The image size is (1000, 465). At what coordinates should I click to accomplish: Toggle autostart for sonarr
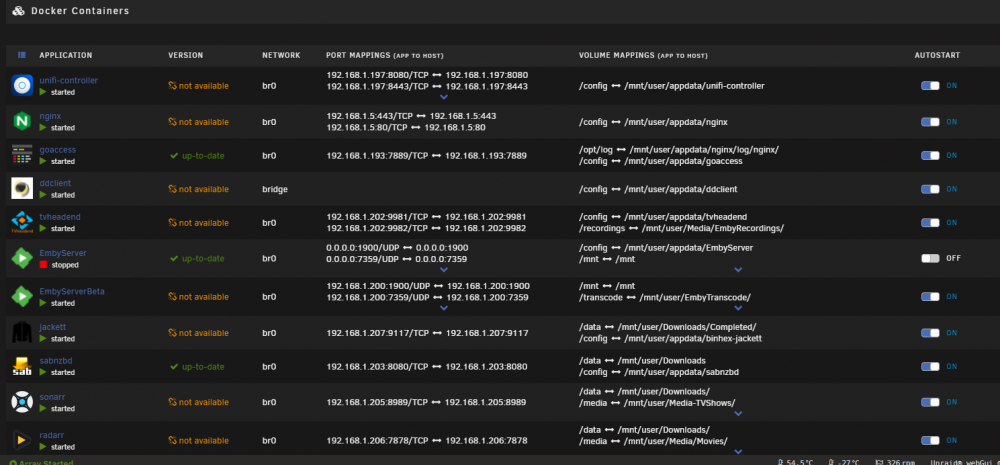coord(930,402)
